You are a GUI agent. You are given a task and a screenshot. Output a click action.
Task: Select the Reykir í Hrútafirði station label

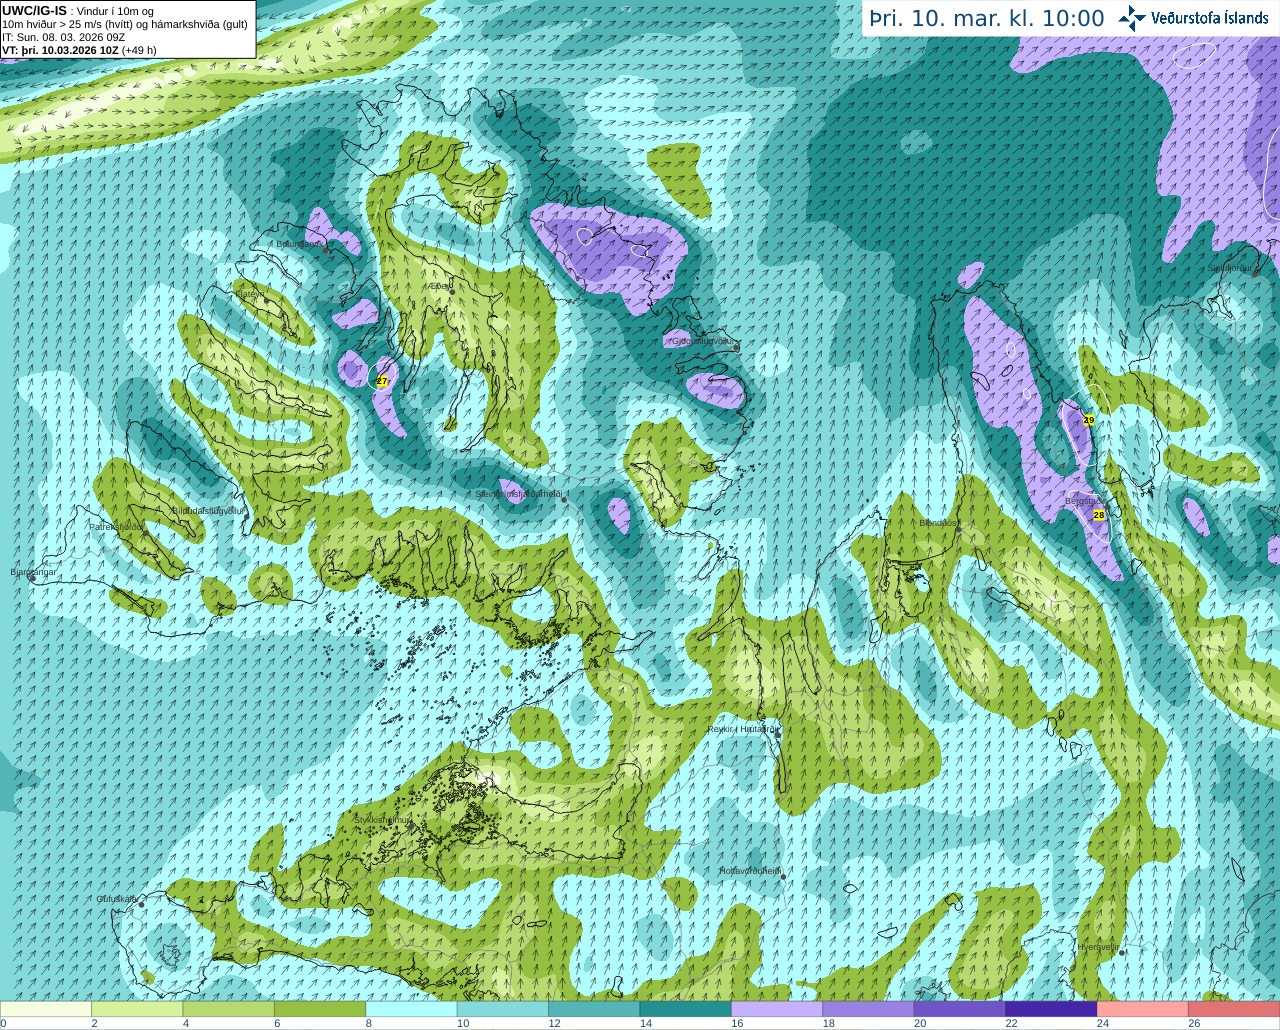pos(741,729)
